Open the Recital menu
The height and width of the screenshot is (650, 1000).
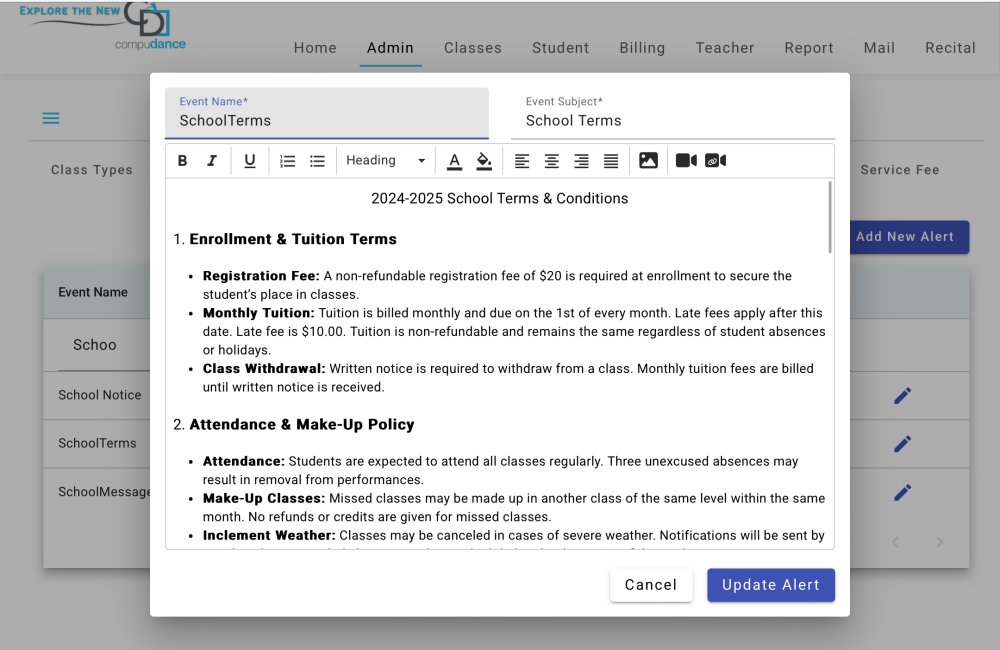950,48
